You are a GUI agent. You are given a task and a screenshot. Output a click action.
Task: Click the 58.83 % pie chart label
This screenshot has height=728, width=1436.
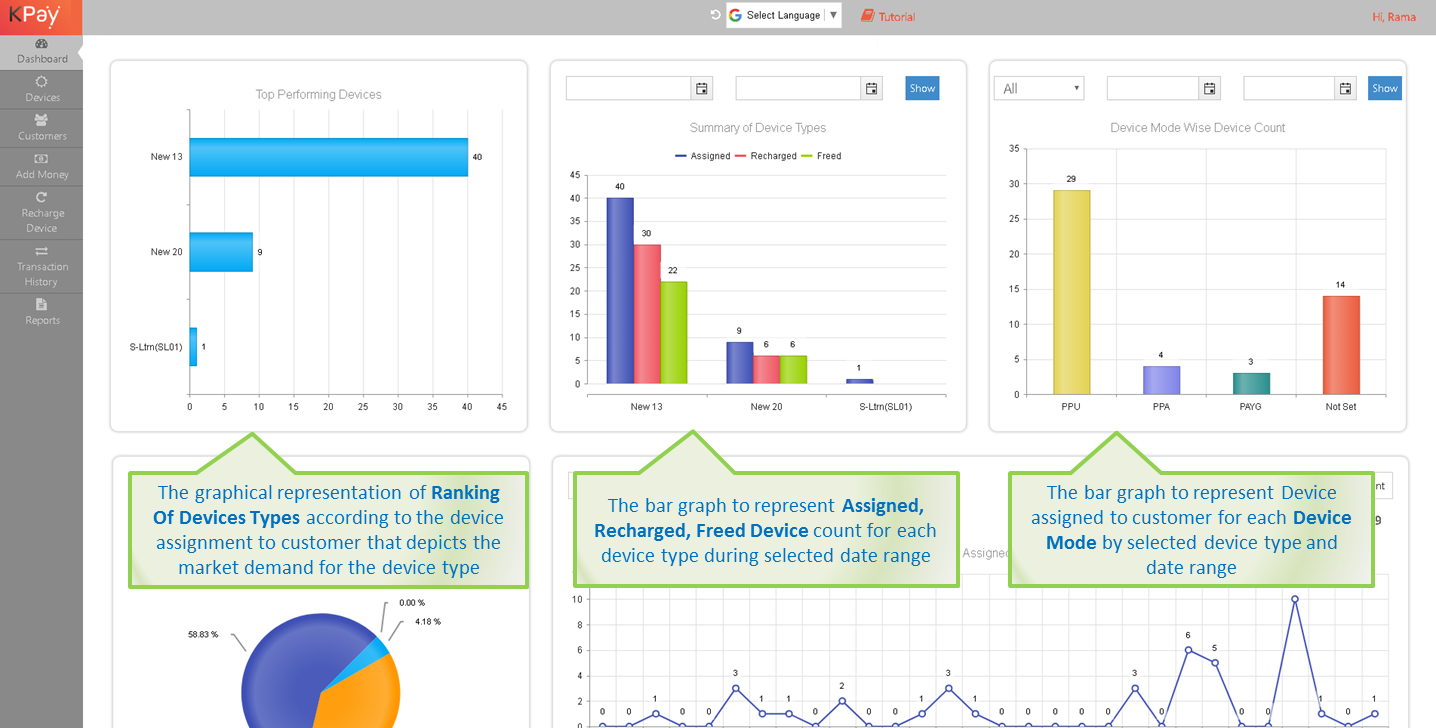[x=203, y=634]
